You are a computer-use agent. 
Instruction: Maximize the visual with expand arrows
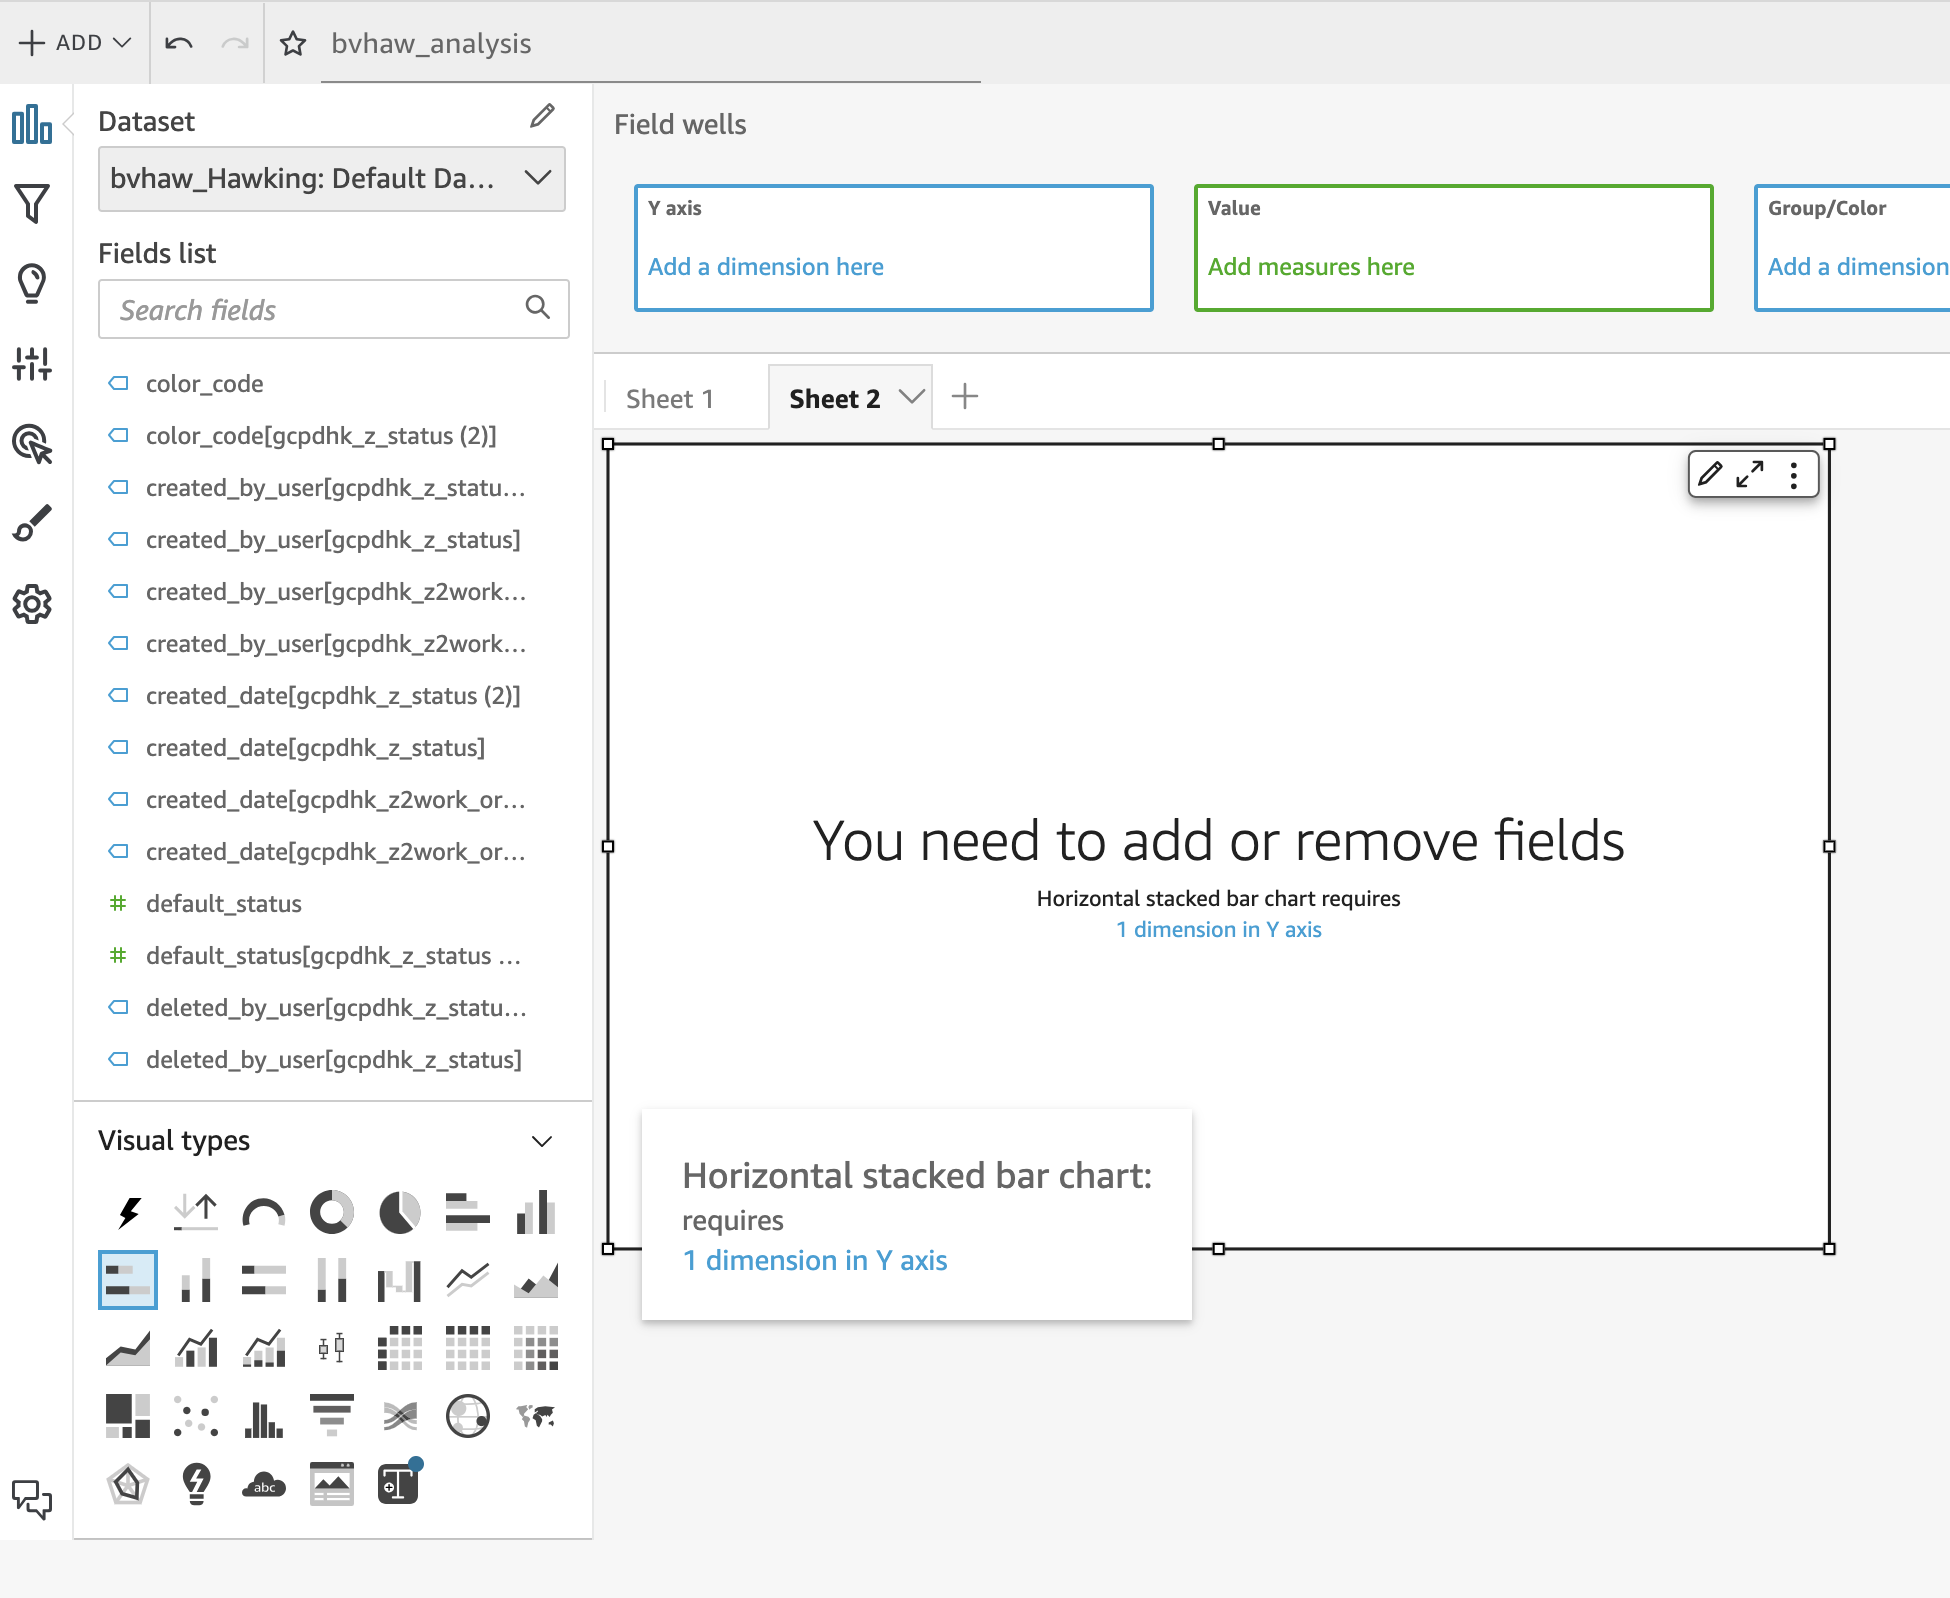coord(1750,474)
